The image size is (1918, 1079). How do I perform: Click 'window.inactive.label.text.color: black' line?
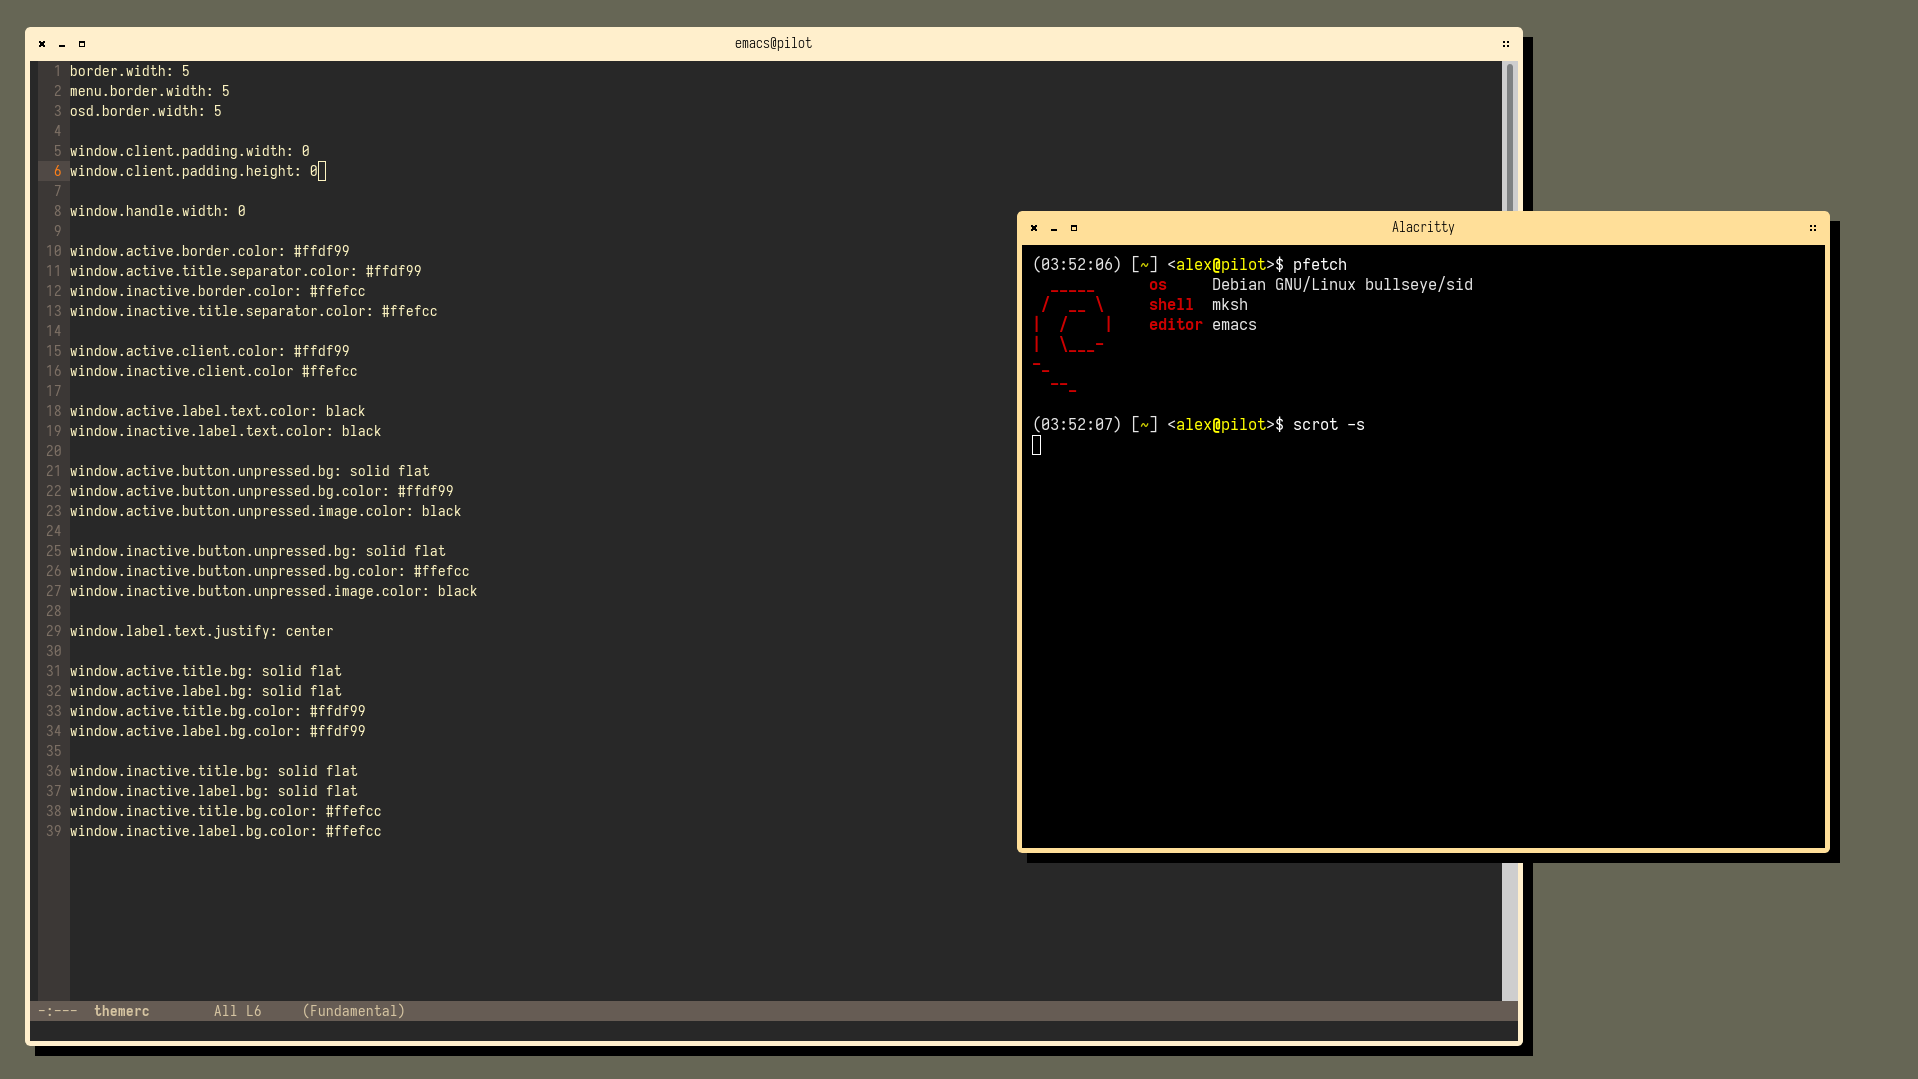click(x=226, y=431)
